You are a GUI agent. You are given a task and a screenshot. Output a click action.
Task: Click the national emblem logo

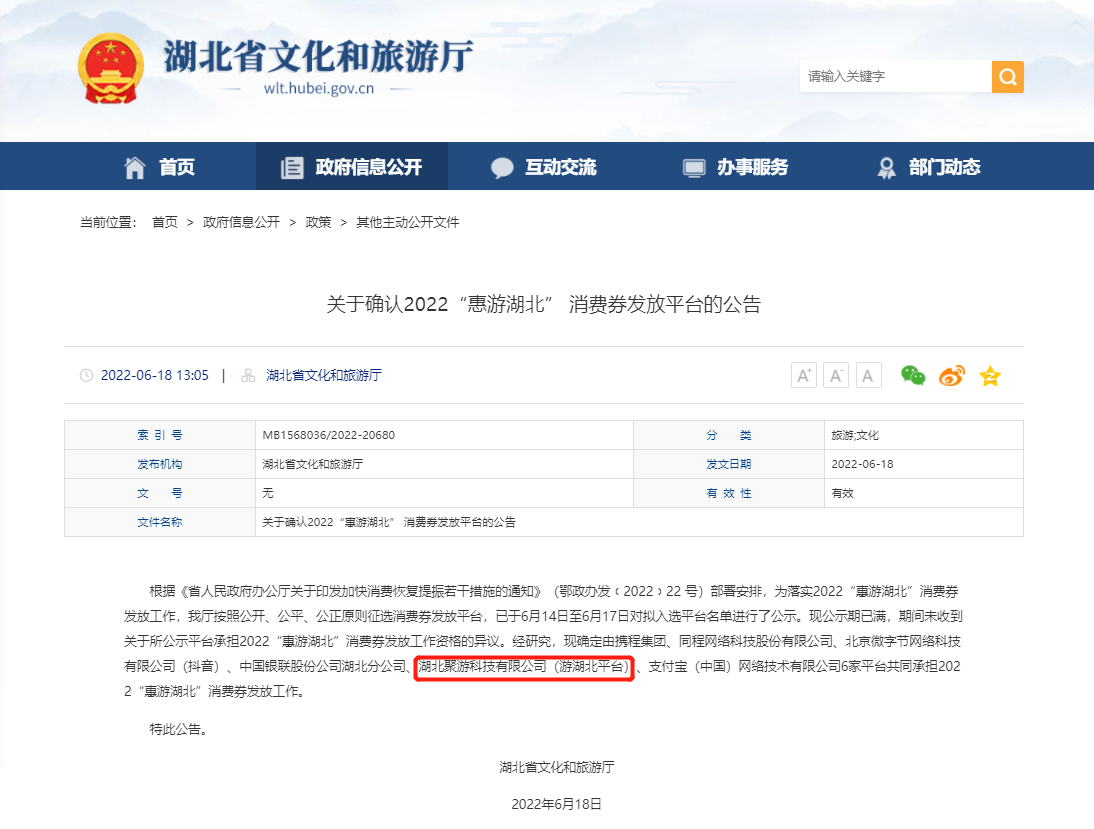(110, 69)
